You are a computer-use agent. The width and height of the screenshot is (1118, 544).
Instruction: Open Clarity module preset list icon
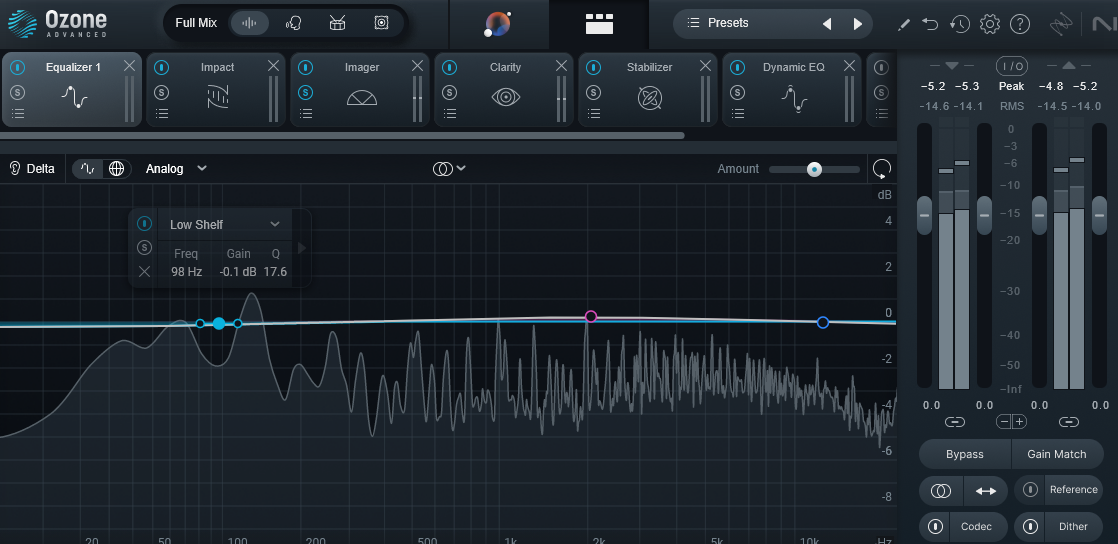[x=449, y=113]
